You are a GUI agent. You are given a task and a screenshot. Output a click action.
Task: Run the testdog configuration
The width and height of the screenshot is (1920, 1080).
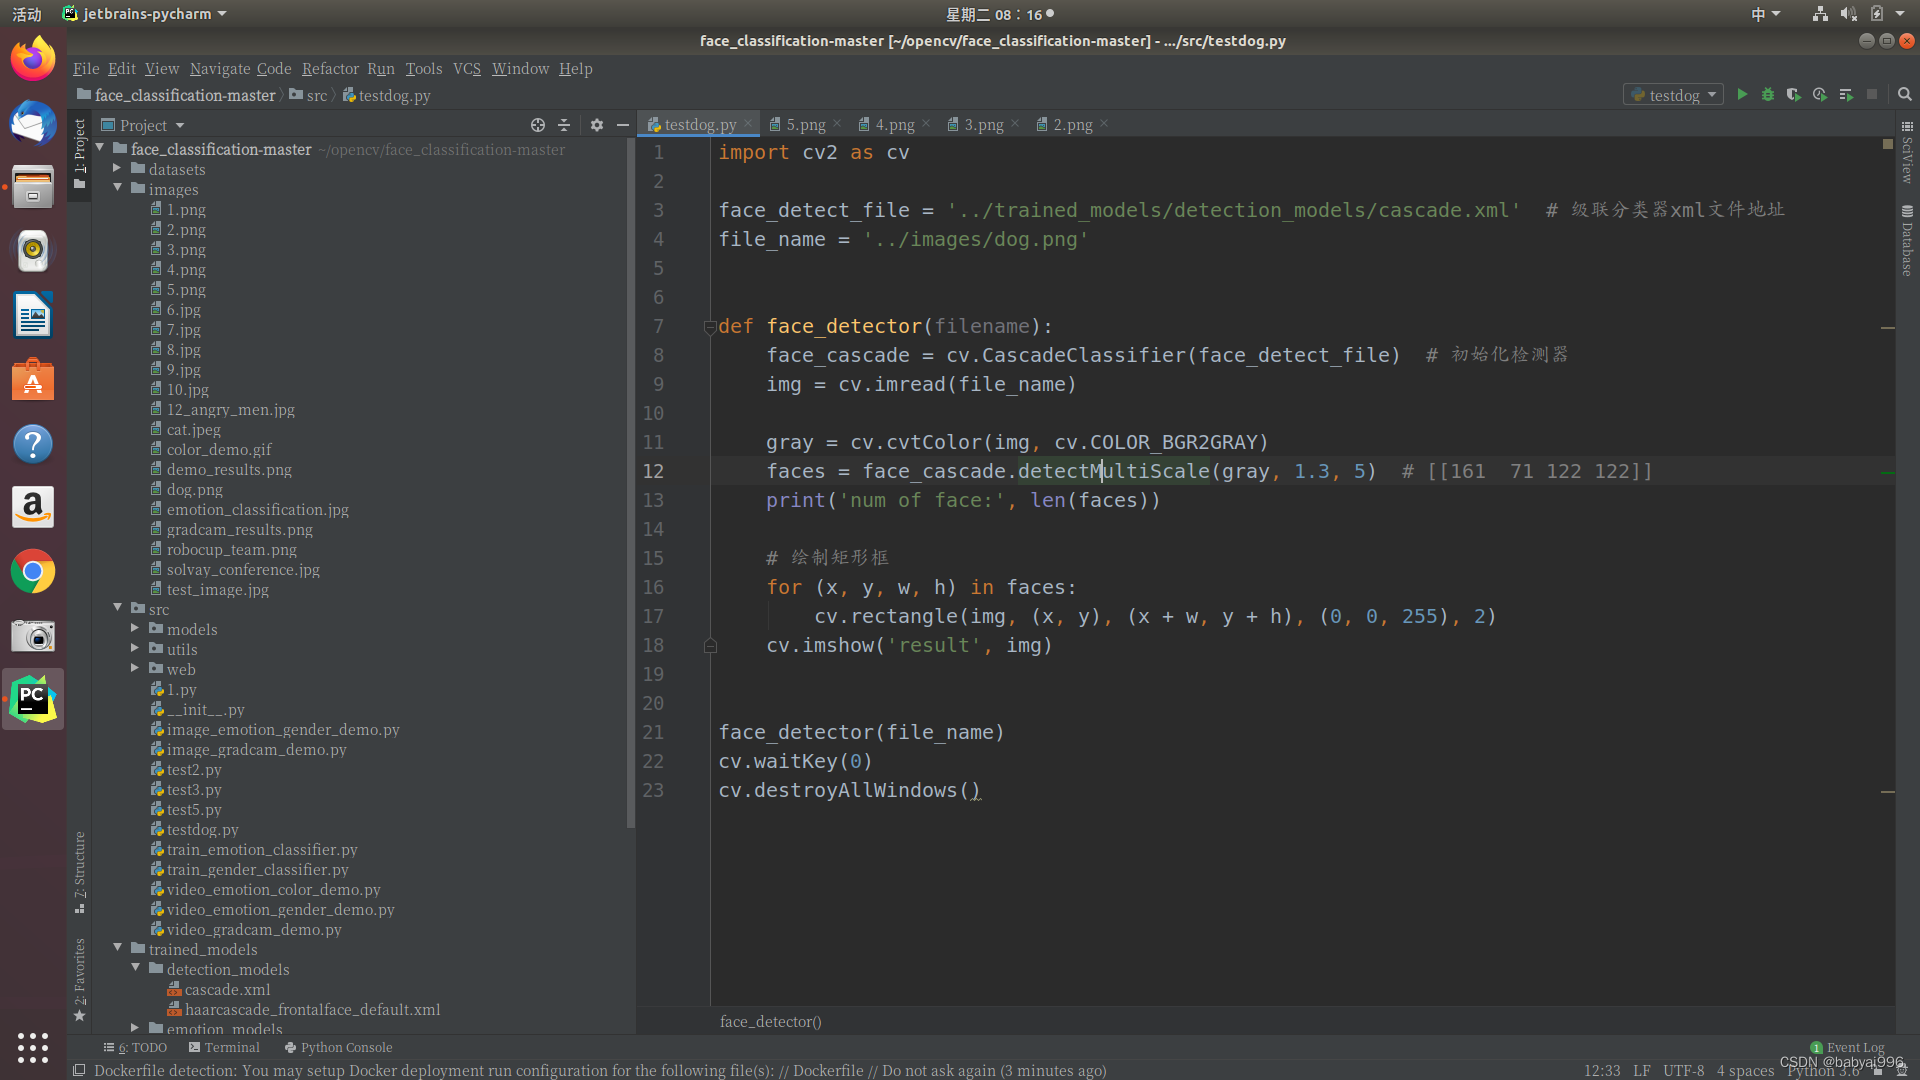click(1742, 94)
